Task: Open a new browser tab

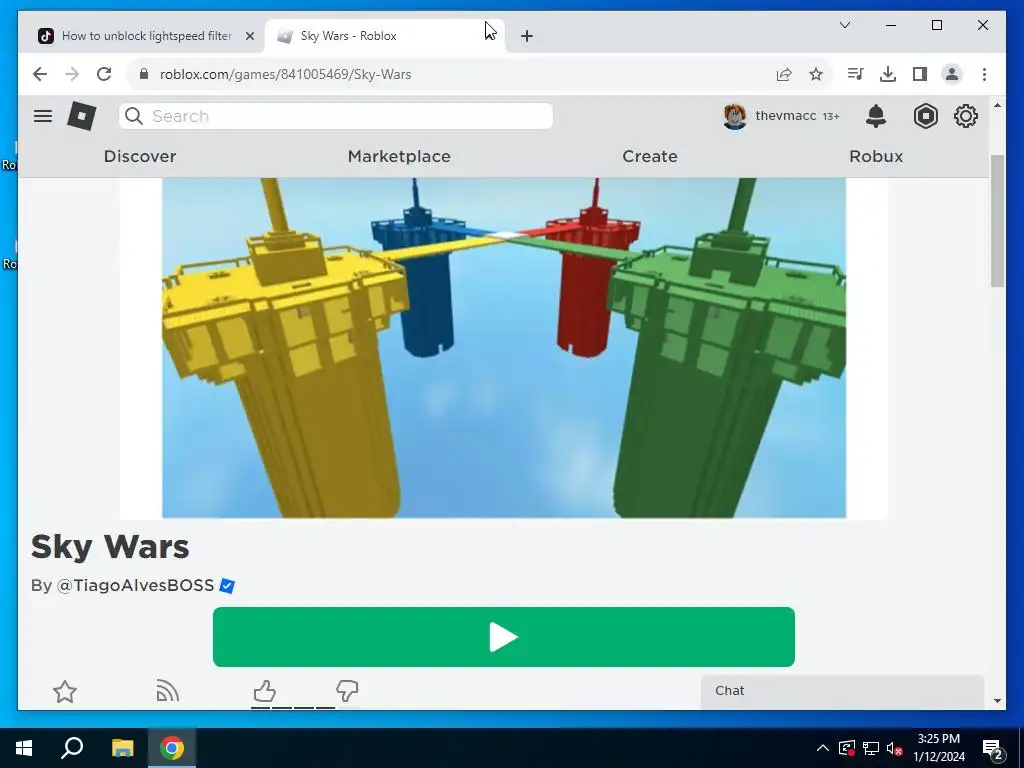Action: click(x=527, y=36)
